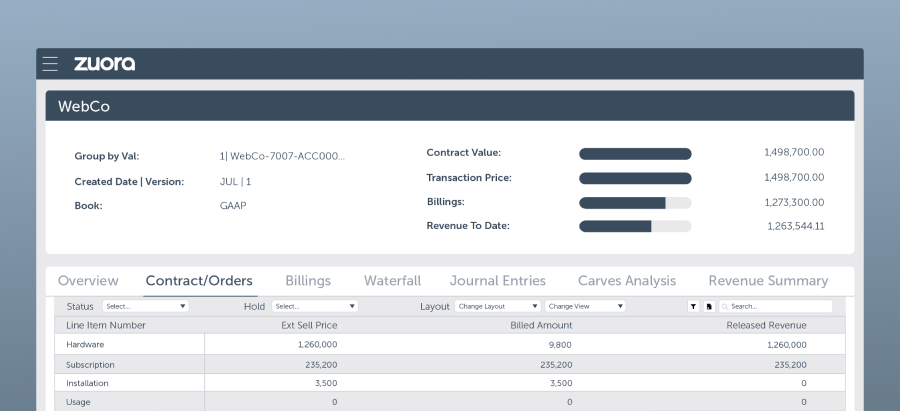
Task: Click the export document icon
Action: [708, 306]
